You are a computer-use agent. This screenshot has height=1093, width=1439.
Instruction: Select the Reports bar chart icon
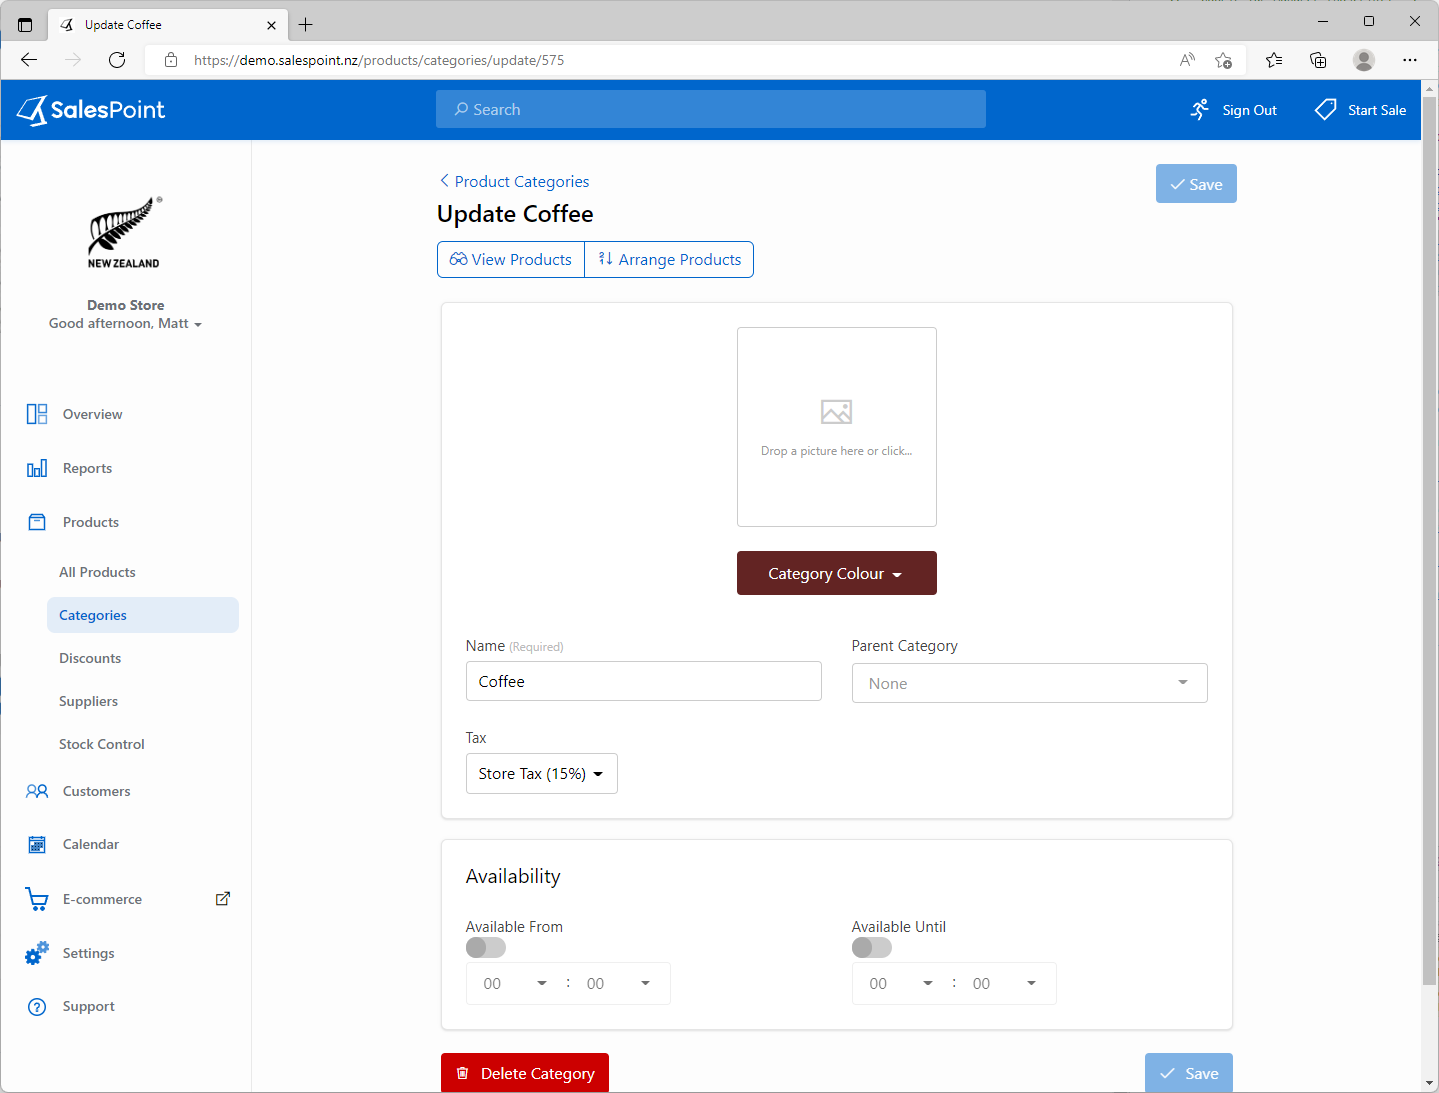37,467
